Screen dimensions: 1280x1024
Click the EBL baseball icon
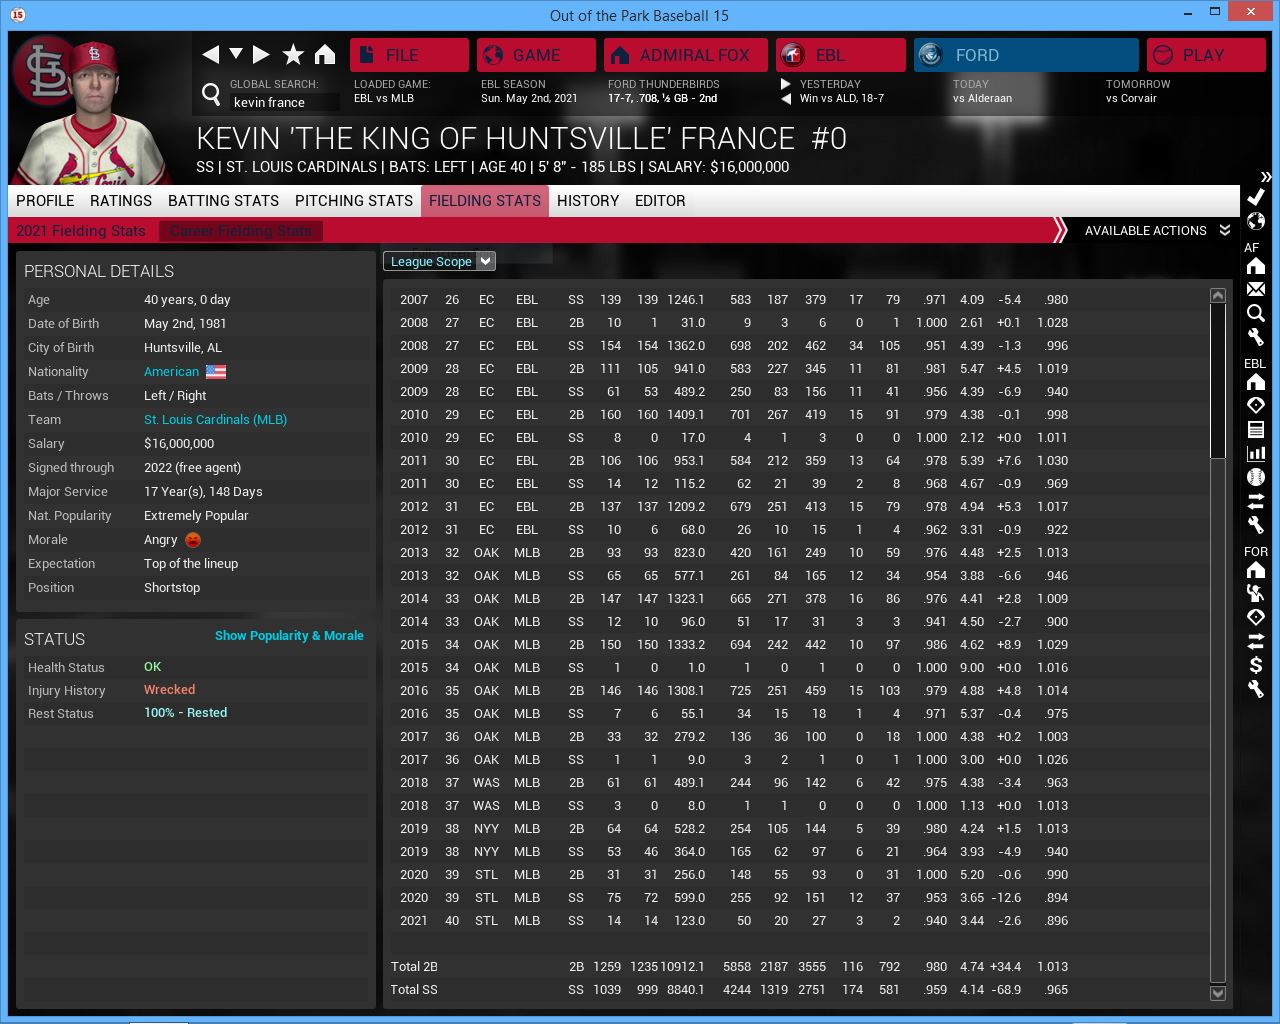pyautogui.click(x=1256, y=477)
